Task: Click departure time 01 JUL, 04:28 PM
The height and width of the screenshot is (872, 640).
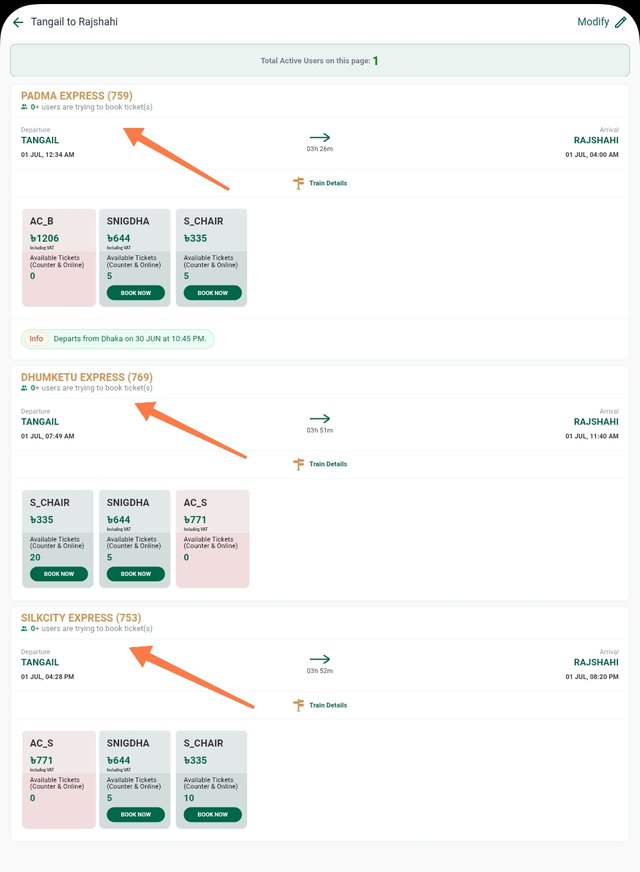Action: 48,677
